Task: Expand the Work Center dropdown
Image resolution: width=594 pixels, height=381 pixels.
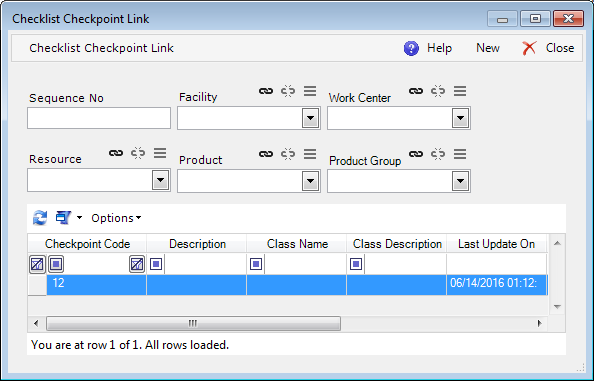Action: [461, 118]
